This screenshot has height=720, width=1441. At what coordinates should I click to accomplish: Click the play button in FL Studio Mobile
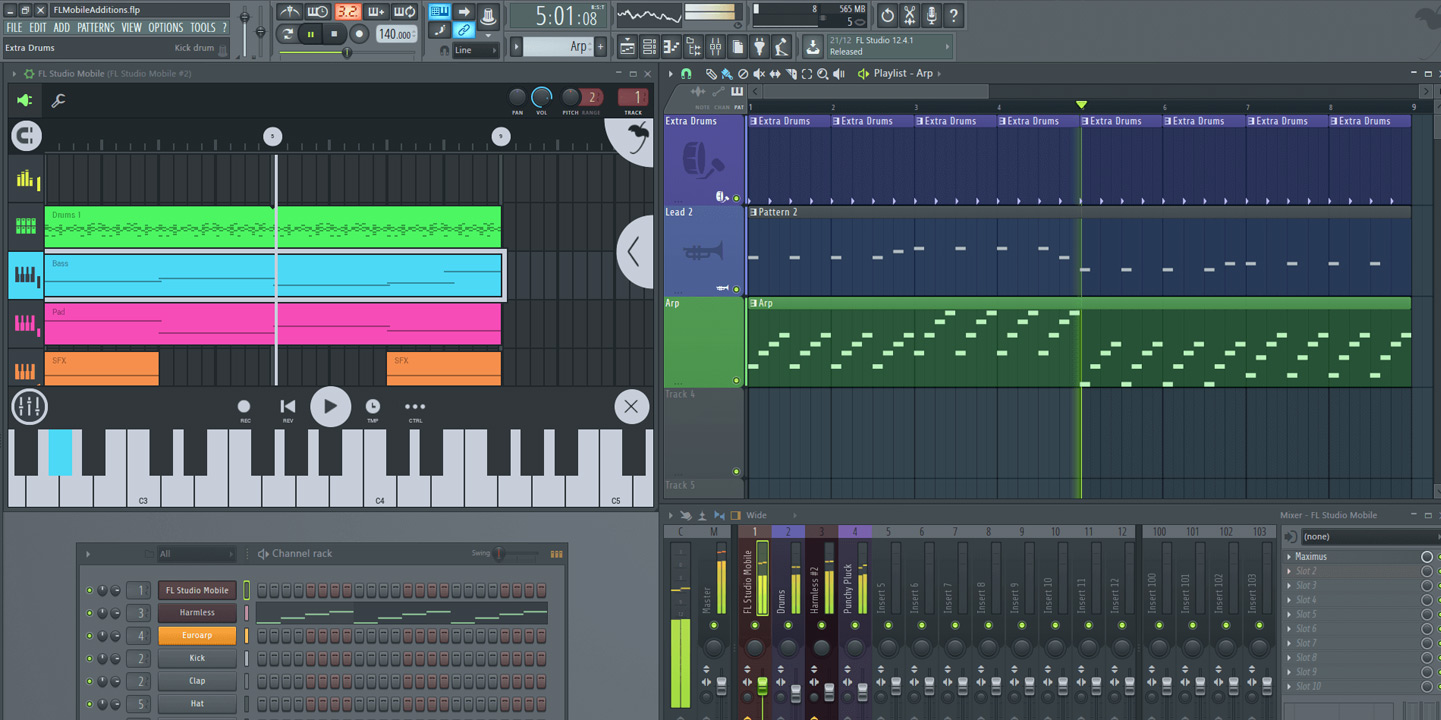pyautogui.click(x=330, y=407)
